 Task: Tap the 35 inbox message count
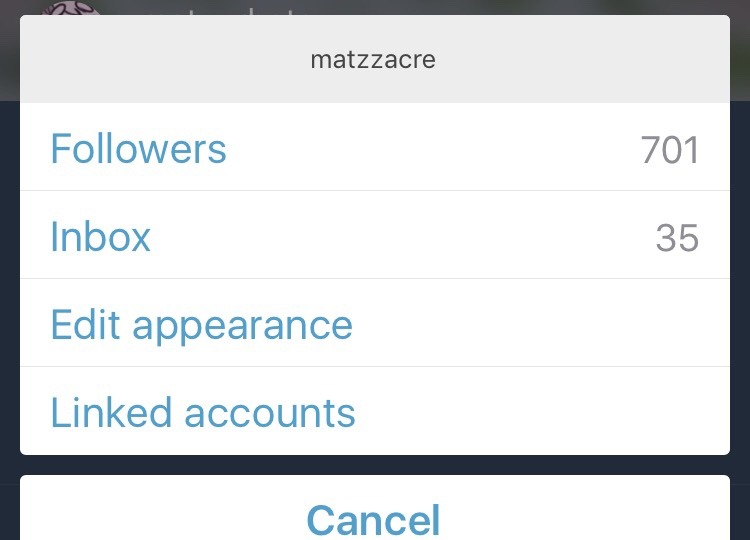pyautogui.click(x=677, y=238)
